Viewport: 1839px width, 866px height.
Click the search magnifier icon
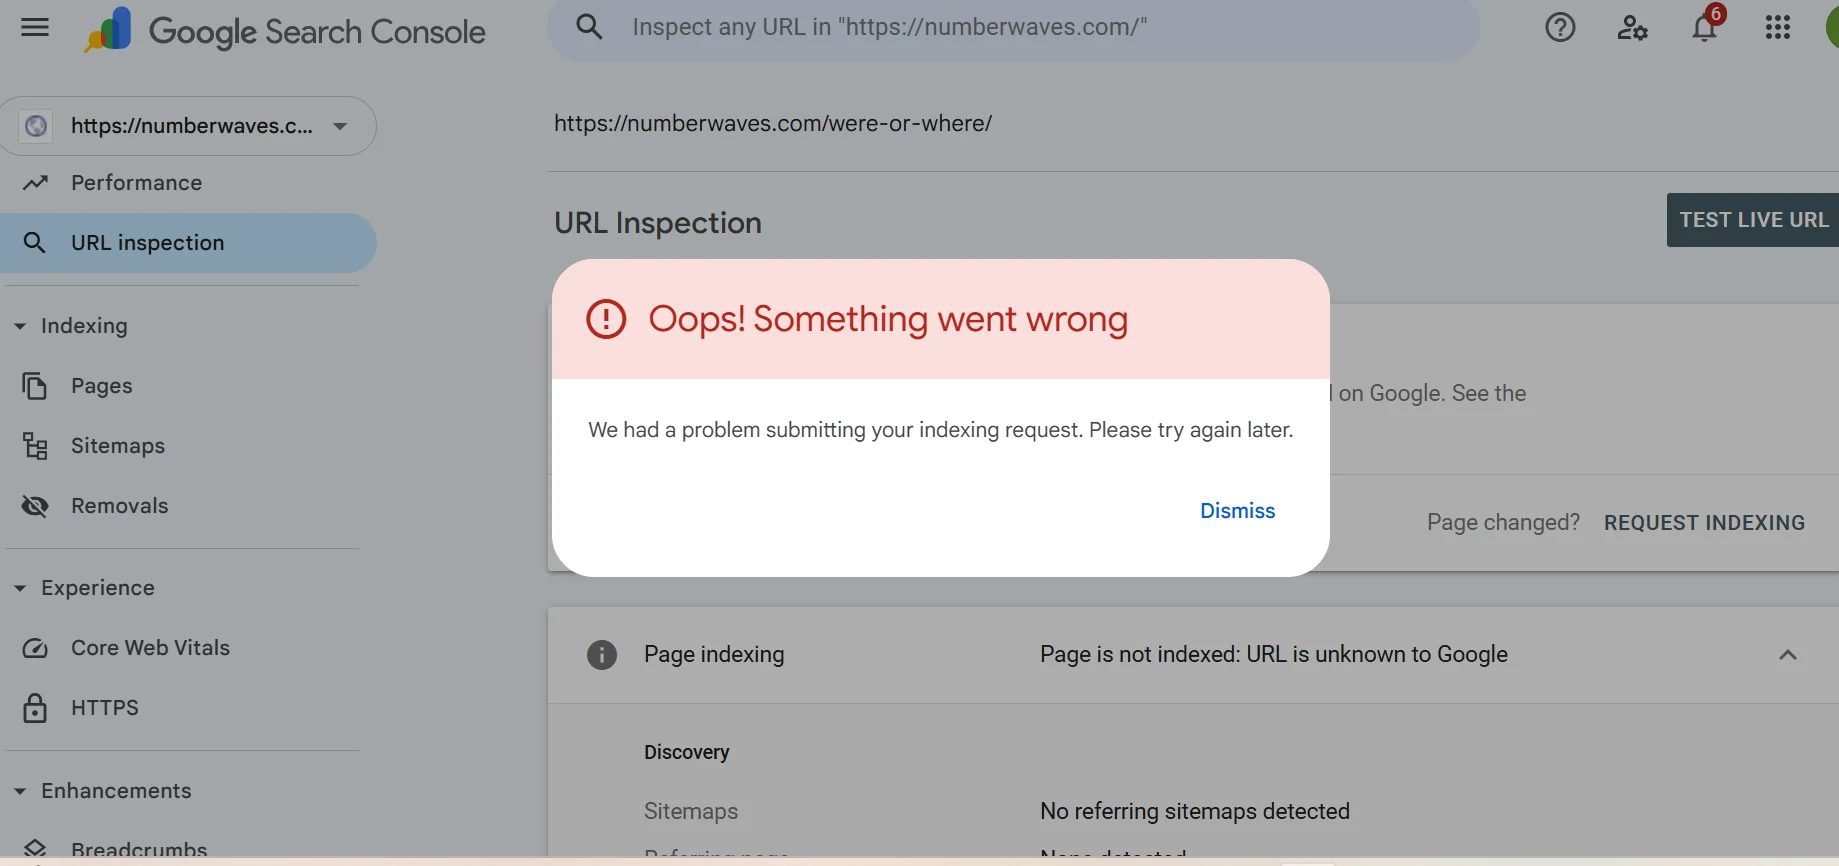tap(589, 27)
